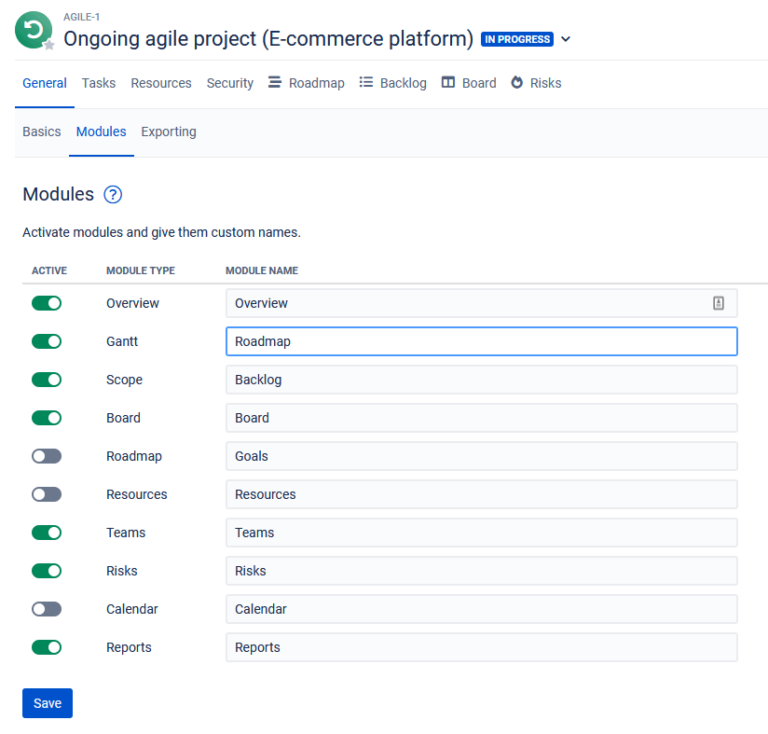Disable the Board module switch
Image resolution: width=768 pixels, height=734 pixels.
(47, 418)
